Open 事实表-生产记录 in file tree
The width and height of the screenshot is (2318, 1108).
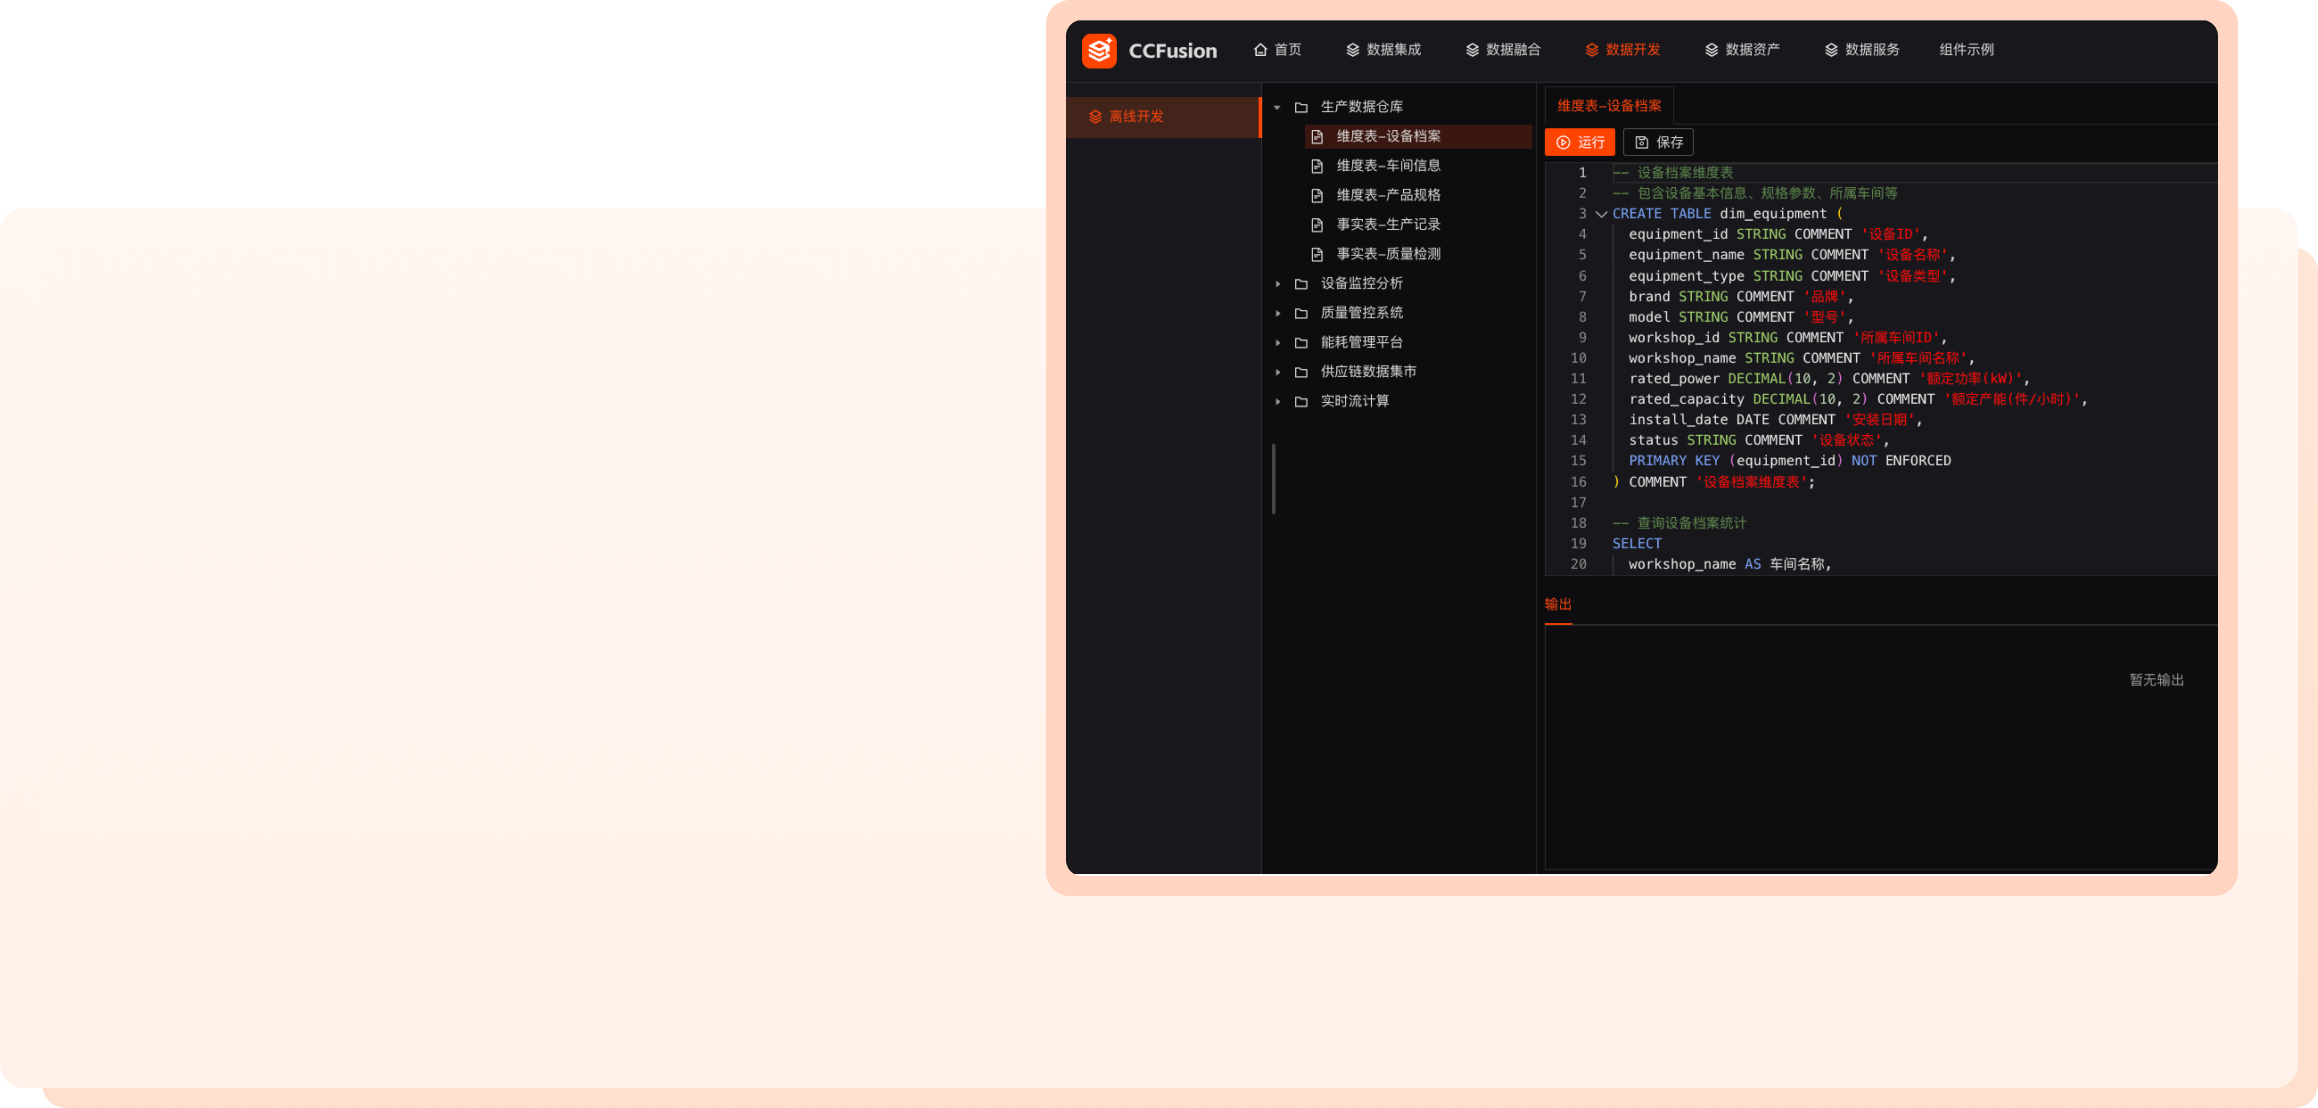(1388, 225)
